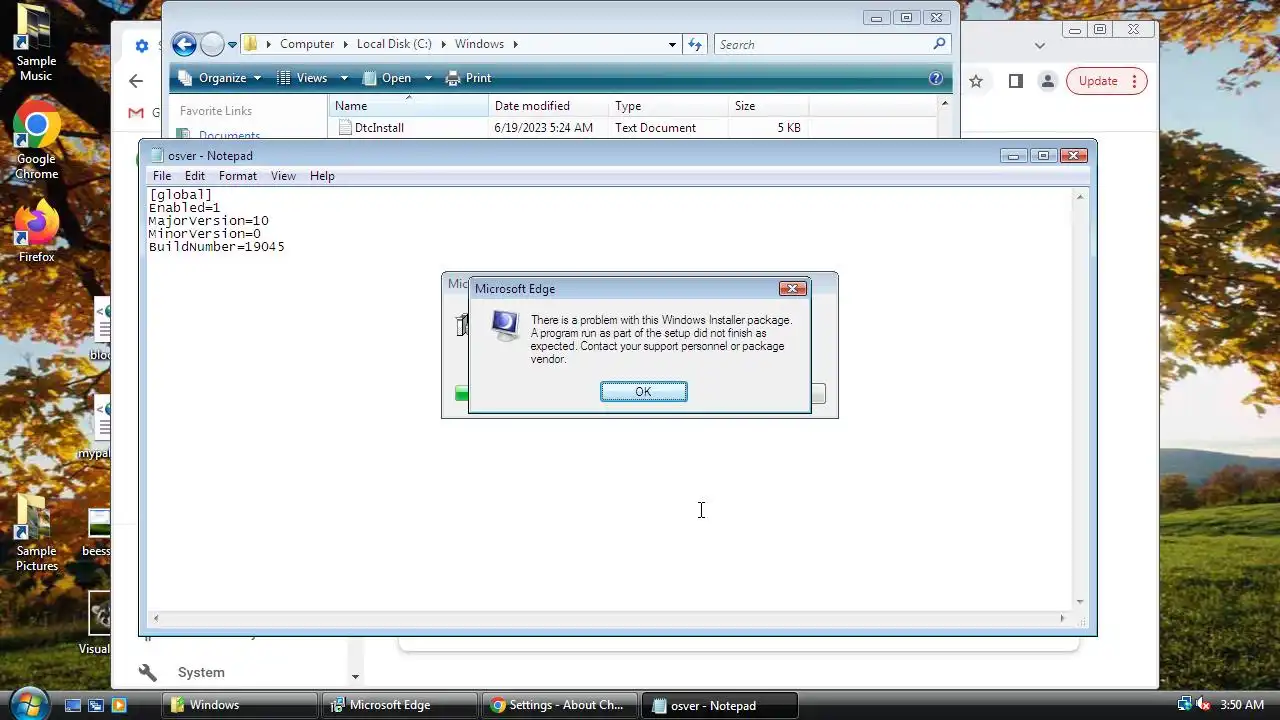
Task: Click OK in the Microsoft Edge error dialog
Action: (643, 391)
